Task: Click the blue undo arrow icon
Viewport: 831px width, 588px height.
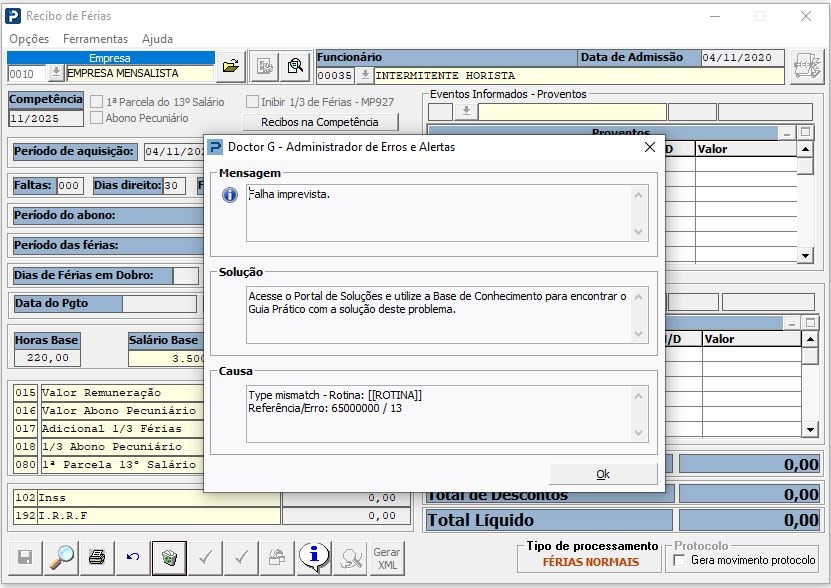Action: point(133,558)
